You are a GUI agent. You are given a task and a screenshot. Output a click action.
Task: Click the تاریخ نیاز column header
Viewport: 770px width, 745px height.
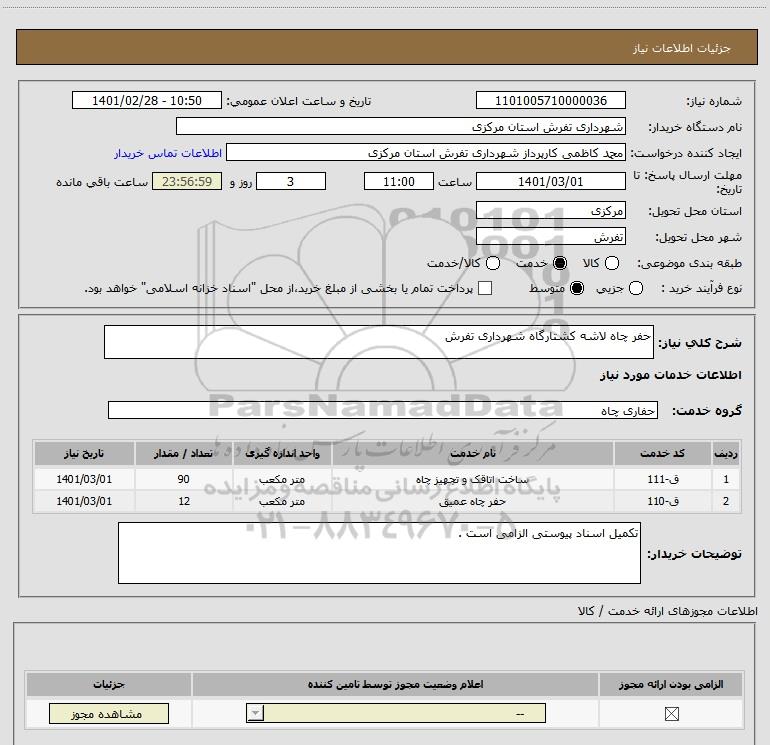coord(84,453)
